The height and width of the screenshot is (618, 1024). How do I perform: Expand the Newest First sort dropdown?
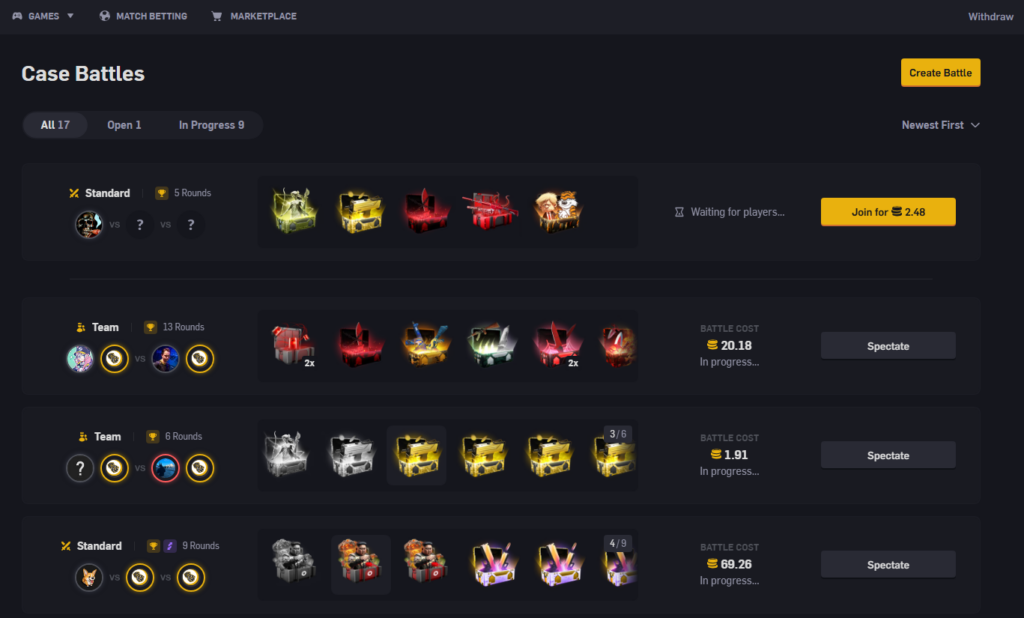(x=940, y=125)
